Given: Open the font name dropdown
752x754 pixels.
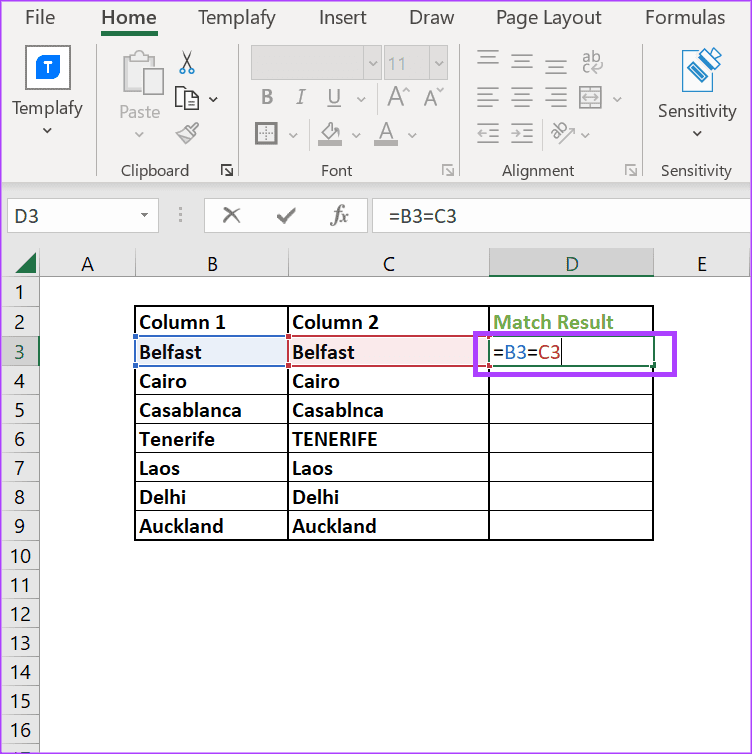Looking at the screenshot, I should 373,63.
